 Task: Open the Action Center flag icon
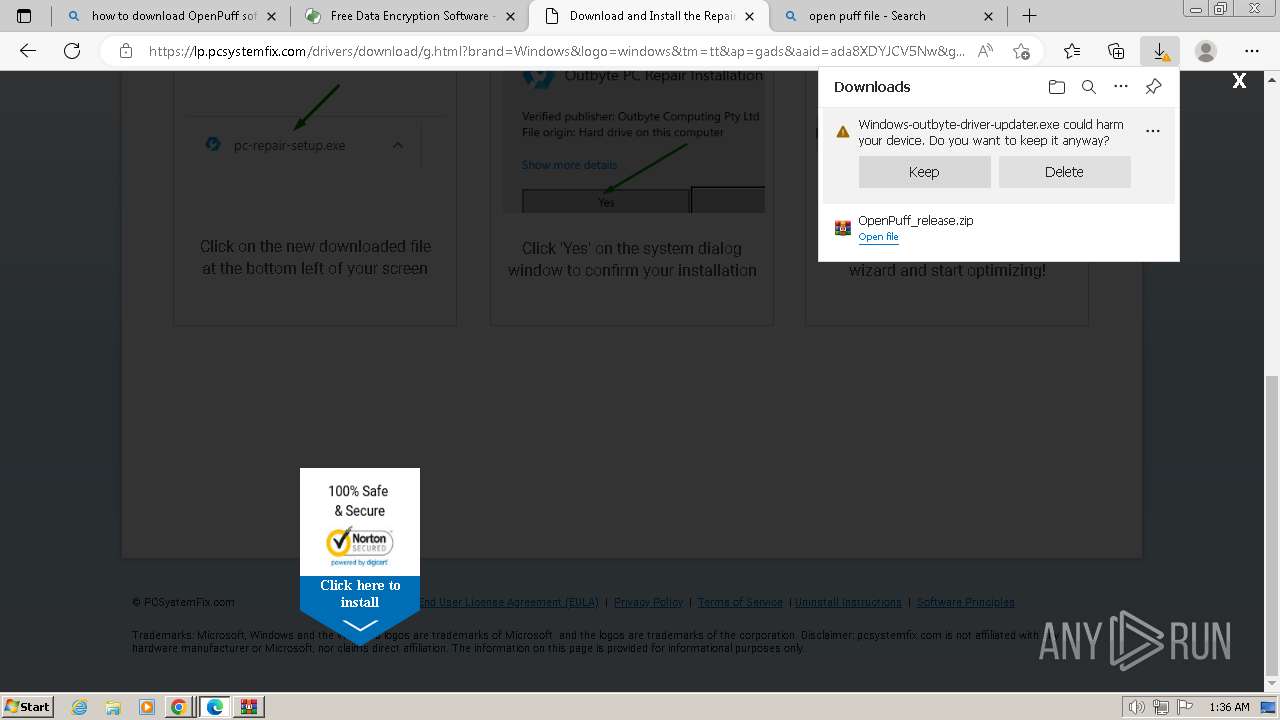[x=1185, y=707]
